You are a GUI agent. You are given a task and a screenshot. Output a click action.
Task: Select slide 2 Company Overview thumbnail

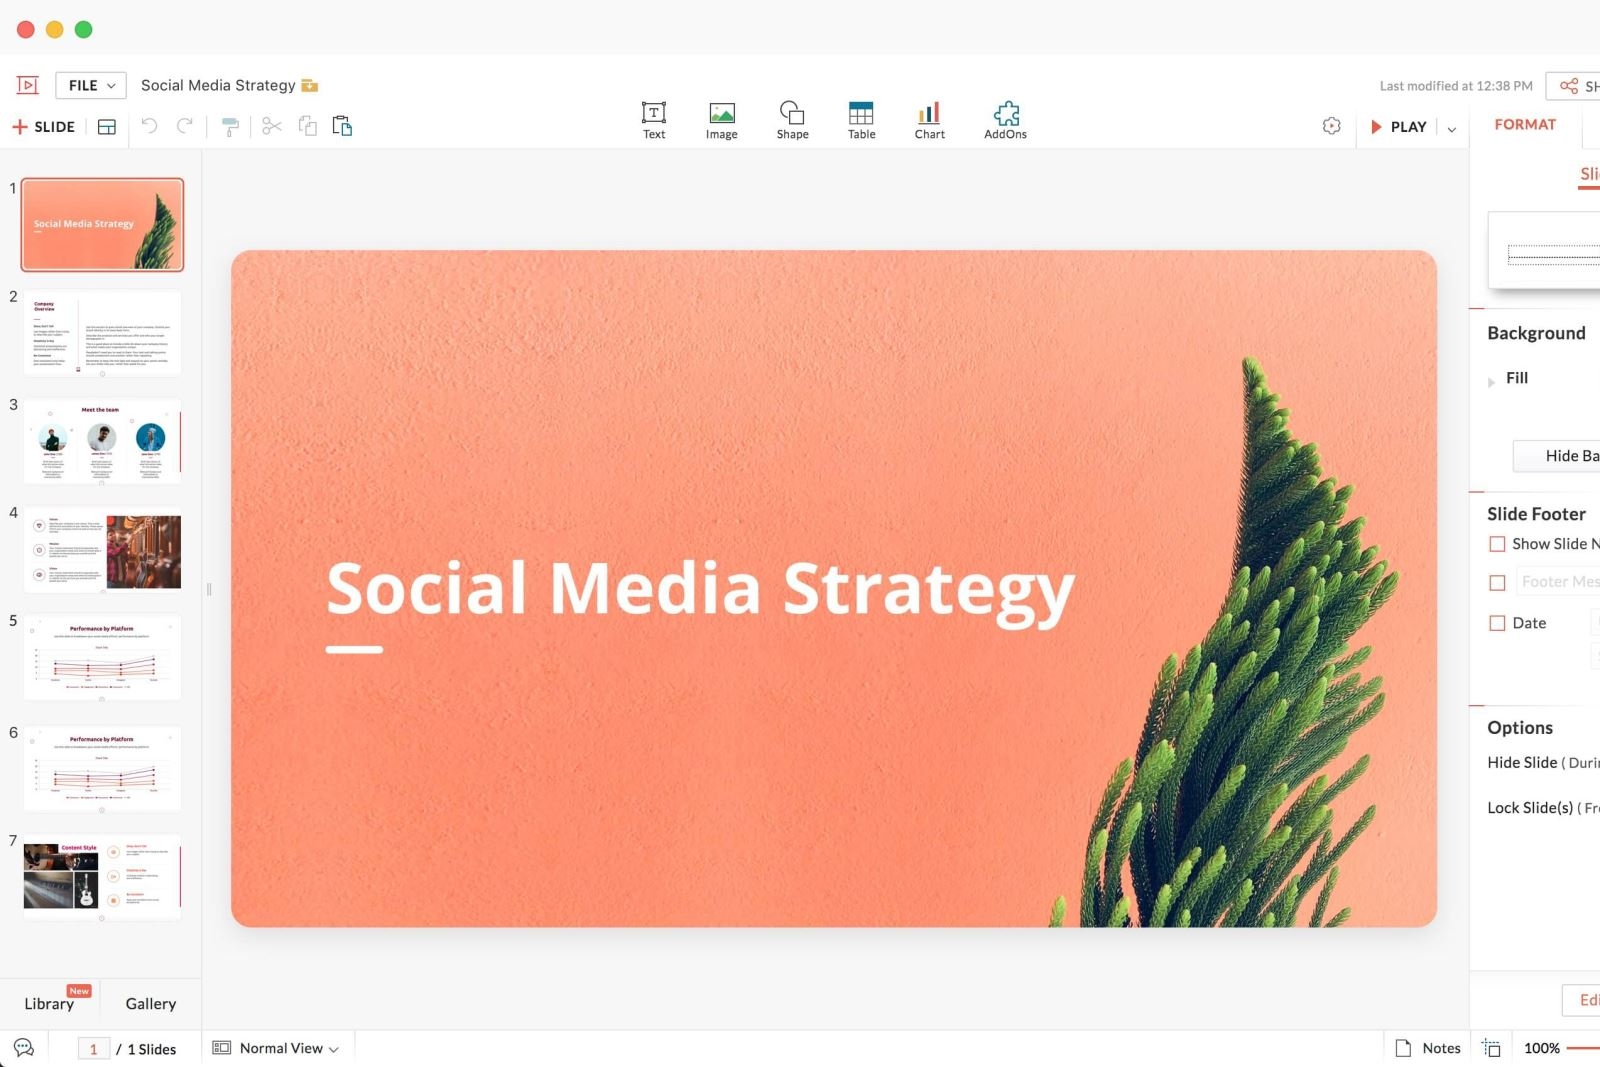[x=102, y=333]
